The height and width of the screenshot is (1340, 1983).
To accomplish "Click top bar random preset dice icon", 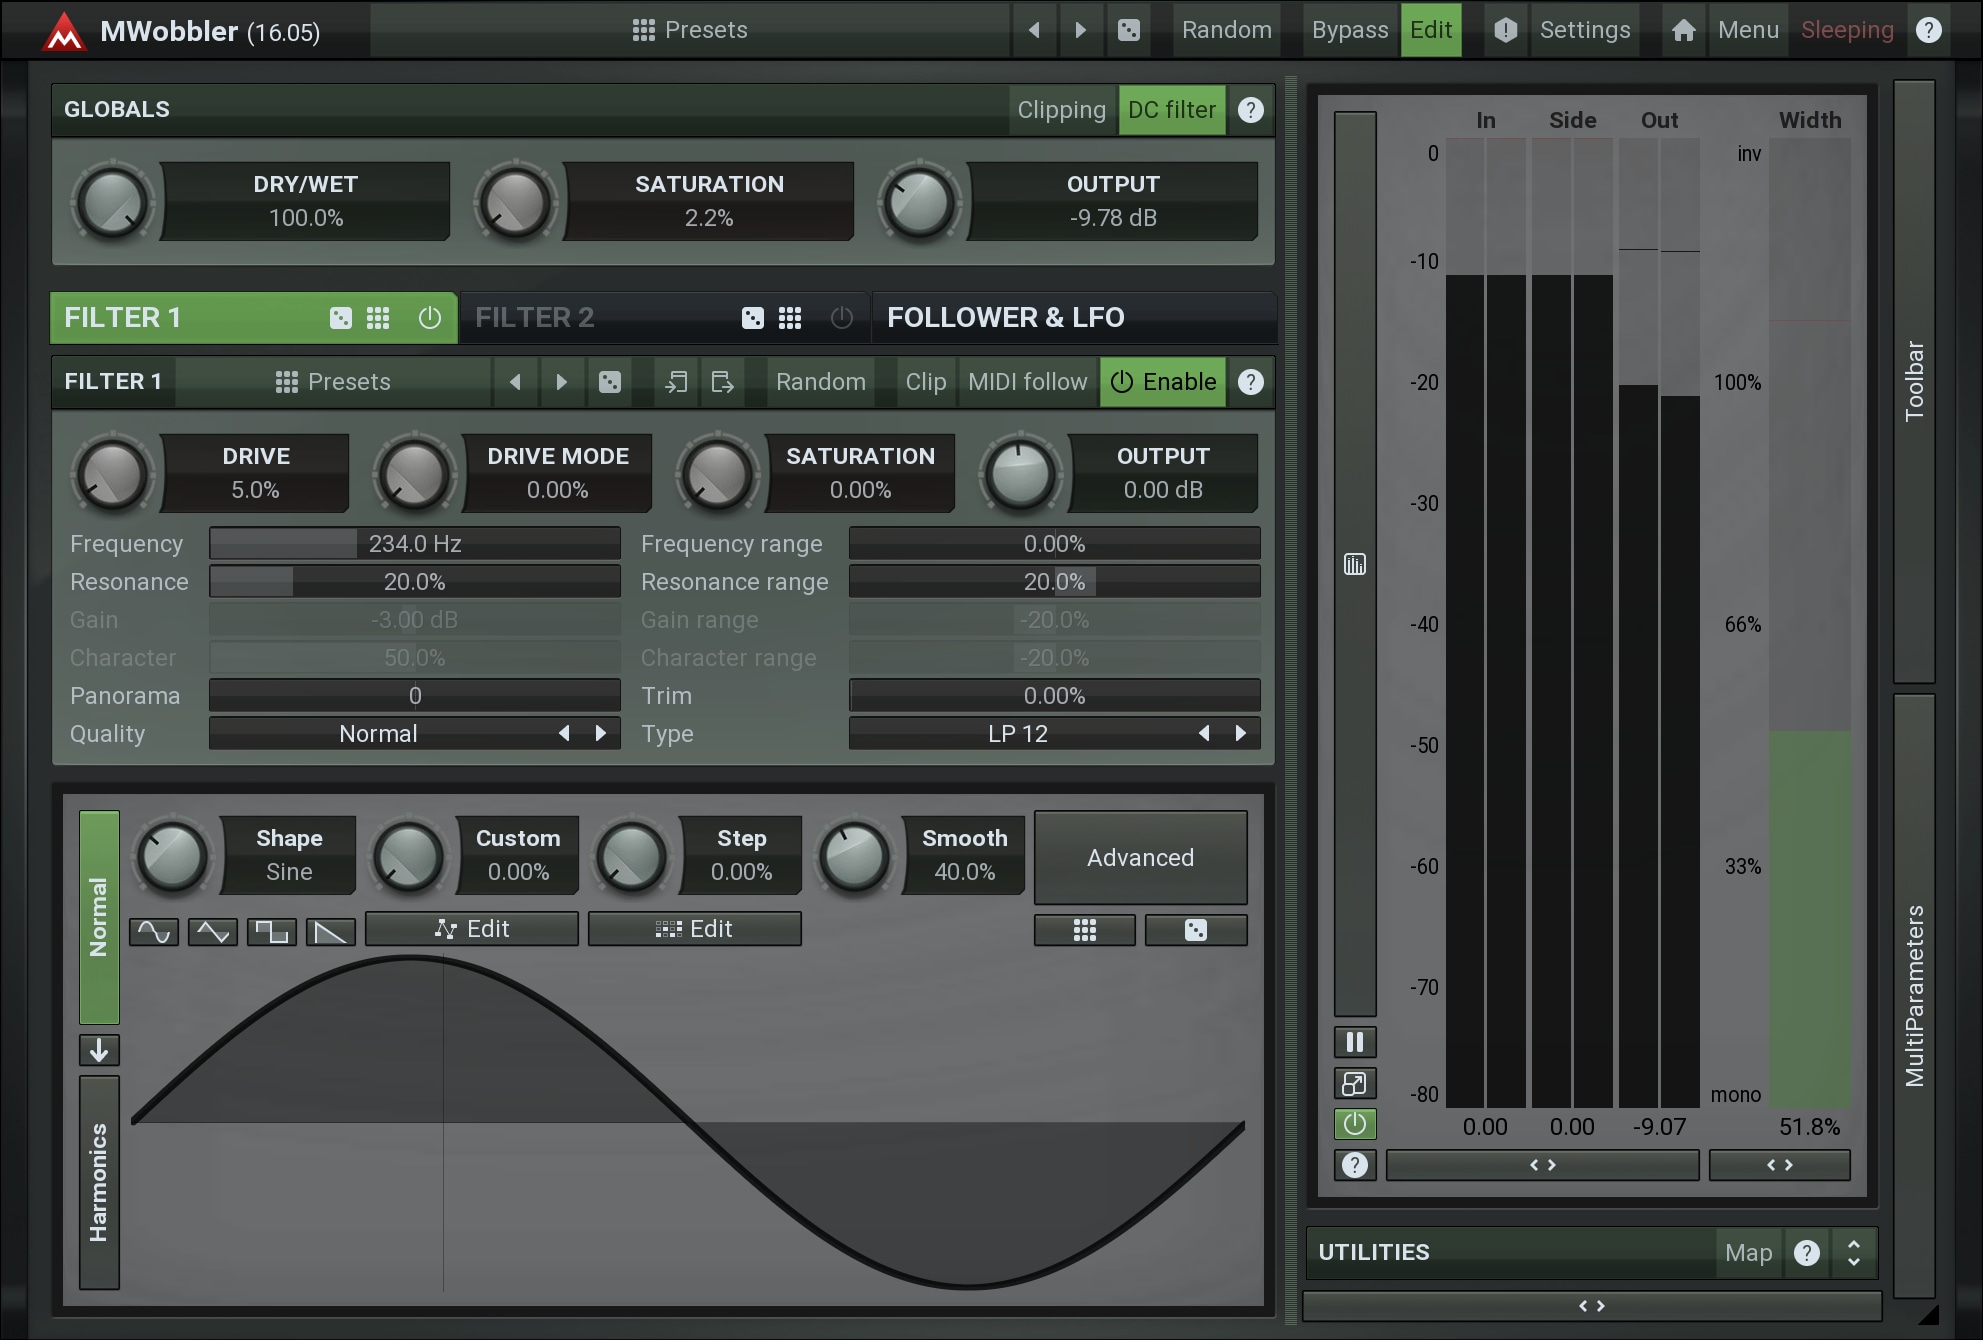I will coord(1129,30).
